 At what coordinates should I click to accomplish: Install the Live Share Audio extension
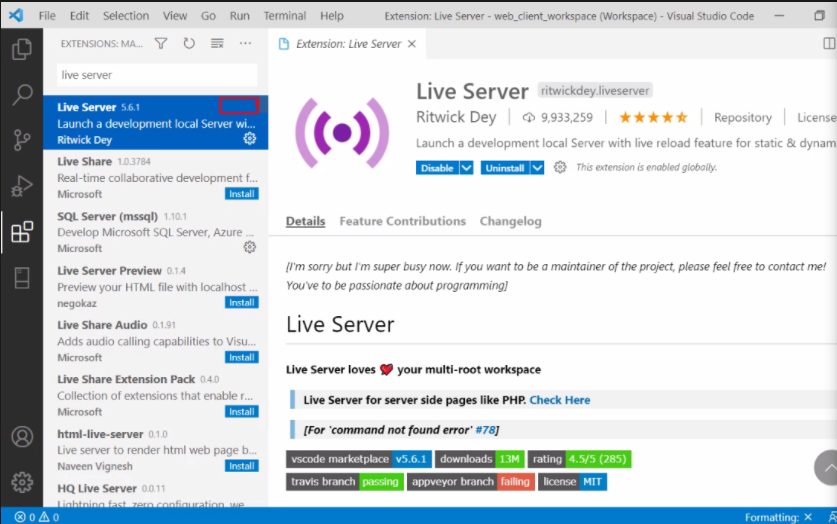[242, 357]
